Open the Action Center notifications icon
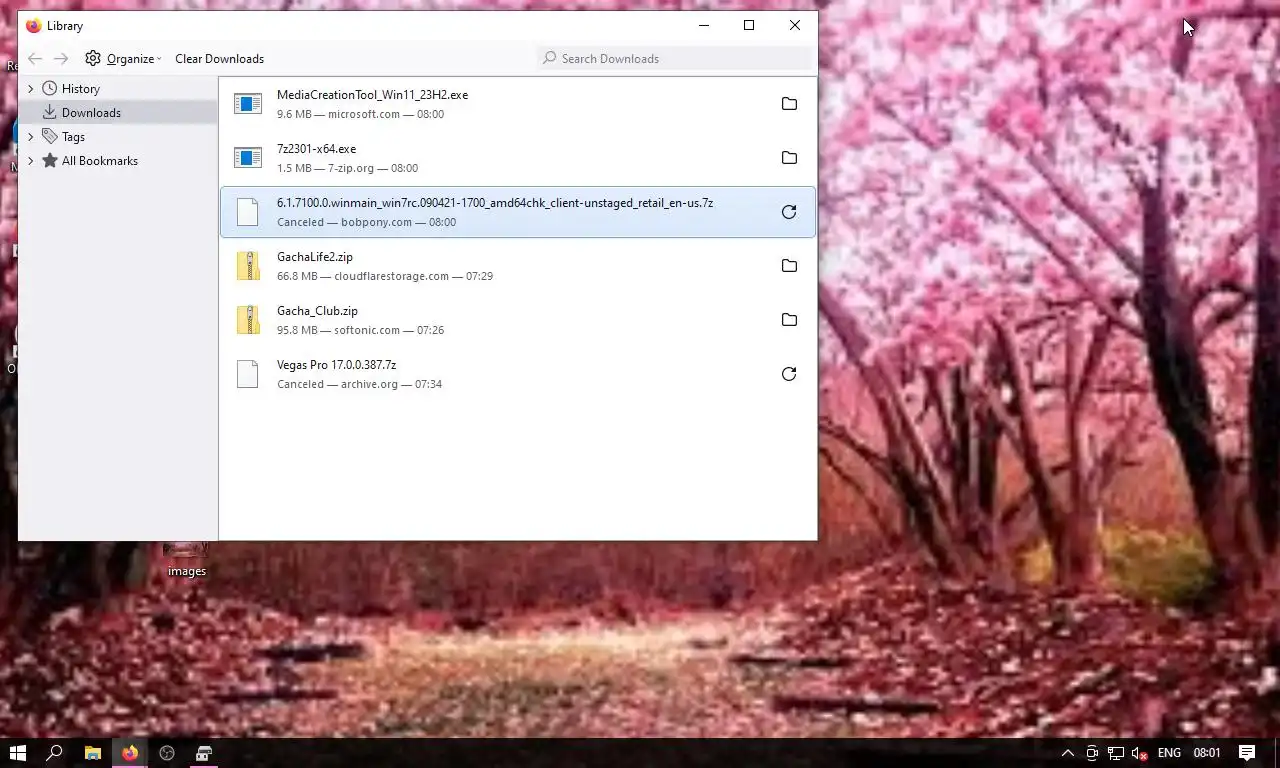This screenshot has width=1280, height=768. (1247, 753)
